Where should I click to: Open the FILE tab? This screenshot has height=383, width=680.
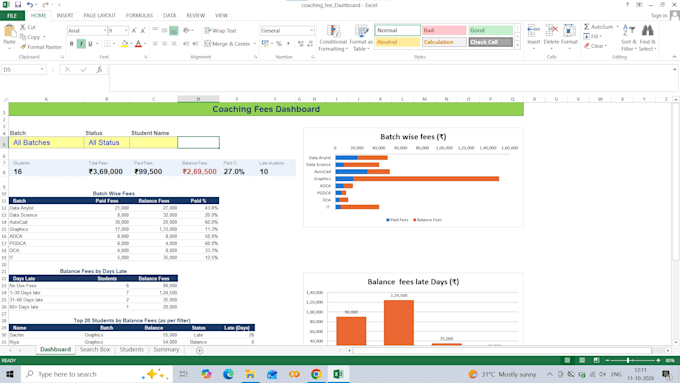point(12,16)
